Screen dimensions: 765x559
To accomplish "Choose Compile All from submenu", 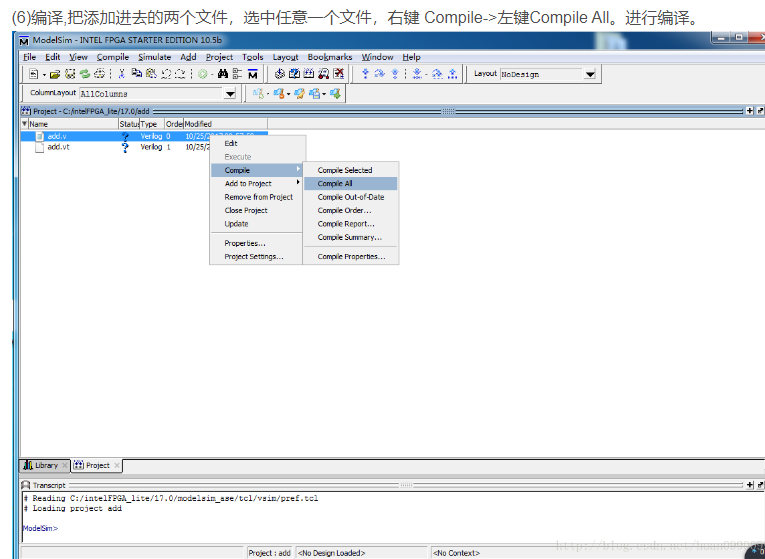I will [350, 183].
